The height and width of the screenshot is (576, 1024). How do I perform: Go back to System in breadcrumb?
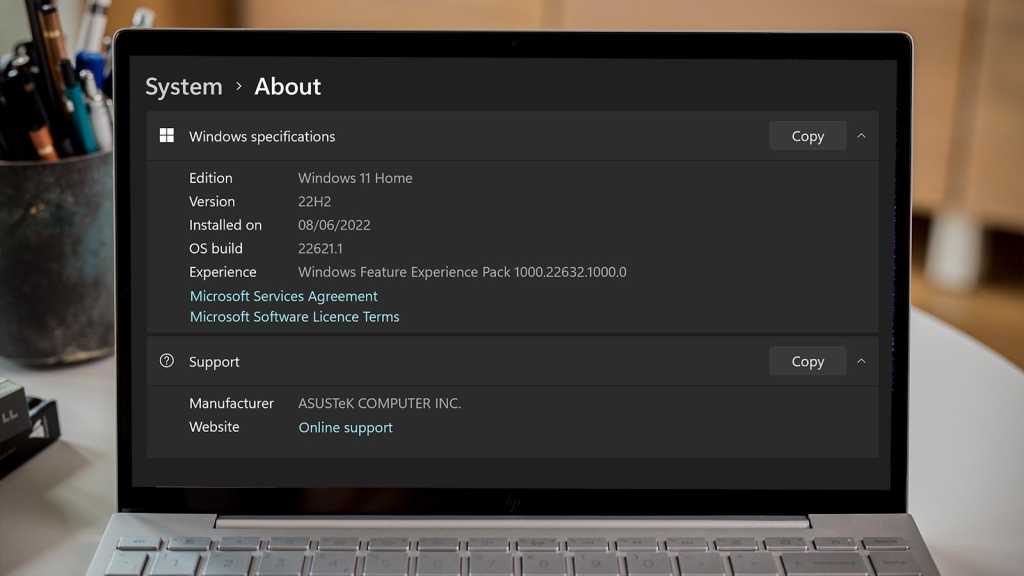point(184,87)
